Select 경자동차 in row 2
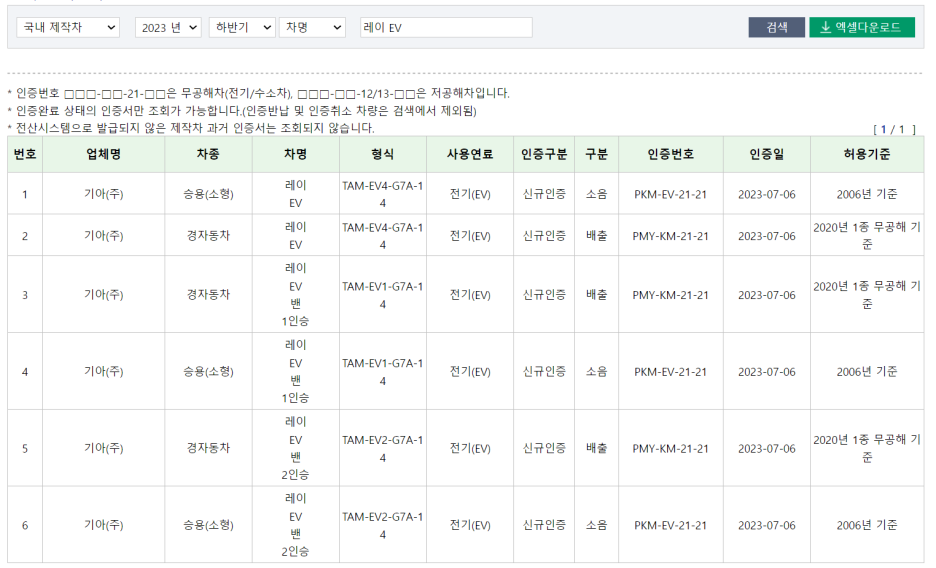 208,236
